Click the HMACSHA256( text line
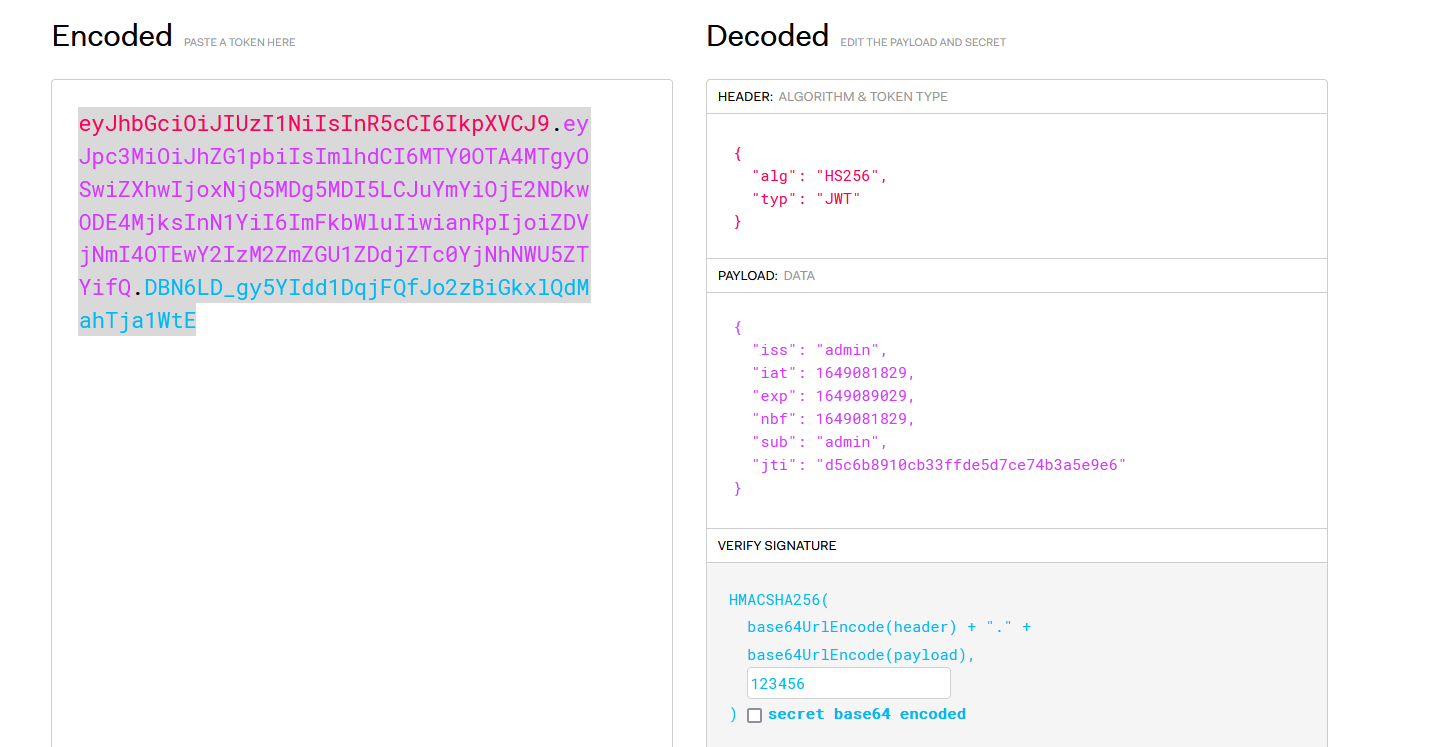Viewport: 1435px width, 747px height. click(779, 600)
